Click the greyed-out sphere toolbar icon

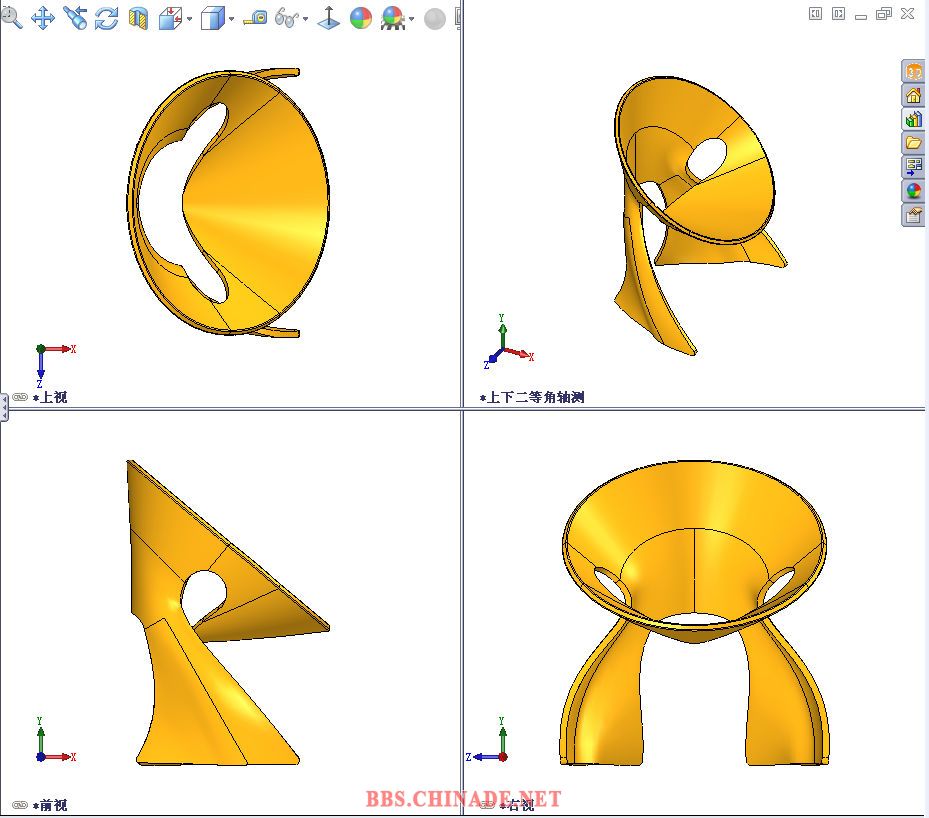click(x=435, y=19)
